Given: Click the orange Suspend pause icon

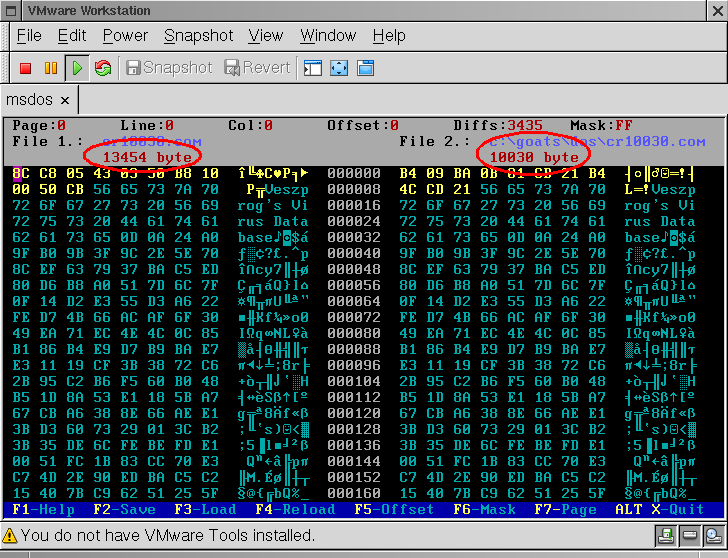Looking at the screenshot, I should click(x=51, y=68).
